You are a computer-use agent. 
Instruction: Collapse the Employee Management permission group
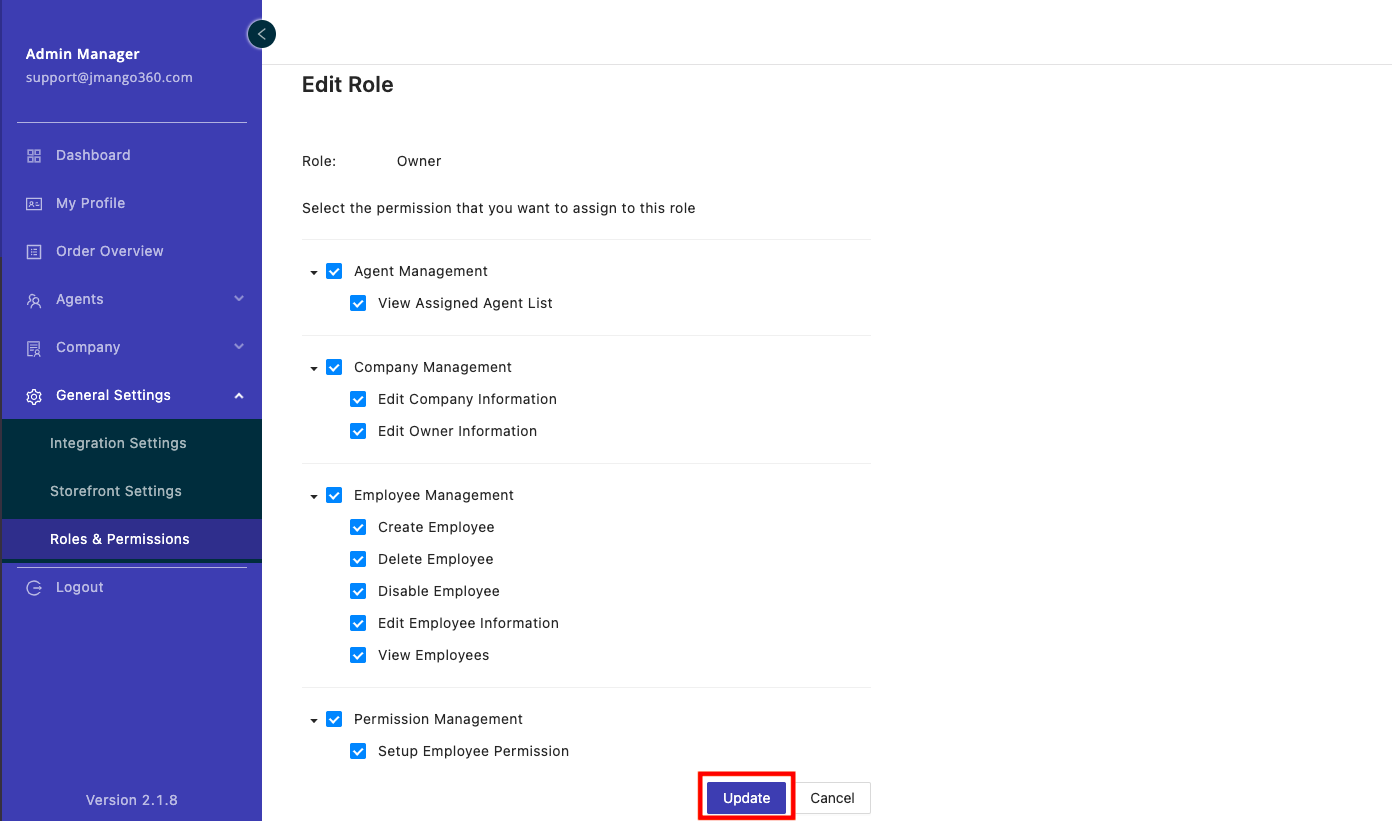pos(314,496)
